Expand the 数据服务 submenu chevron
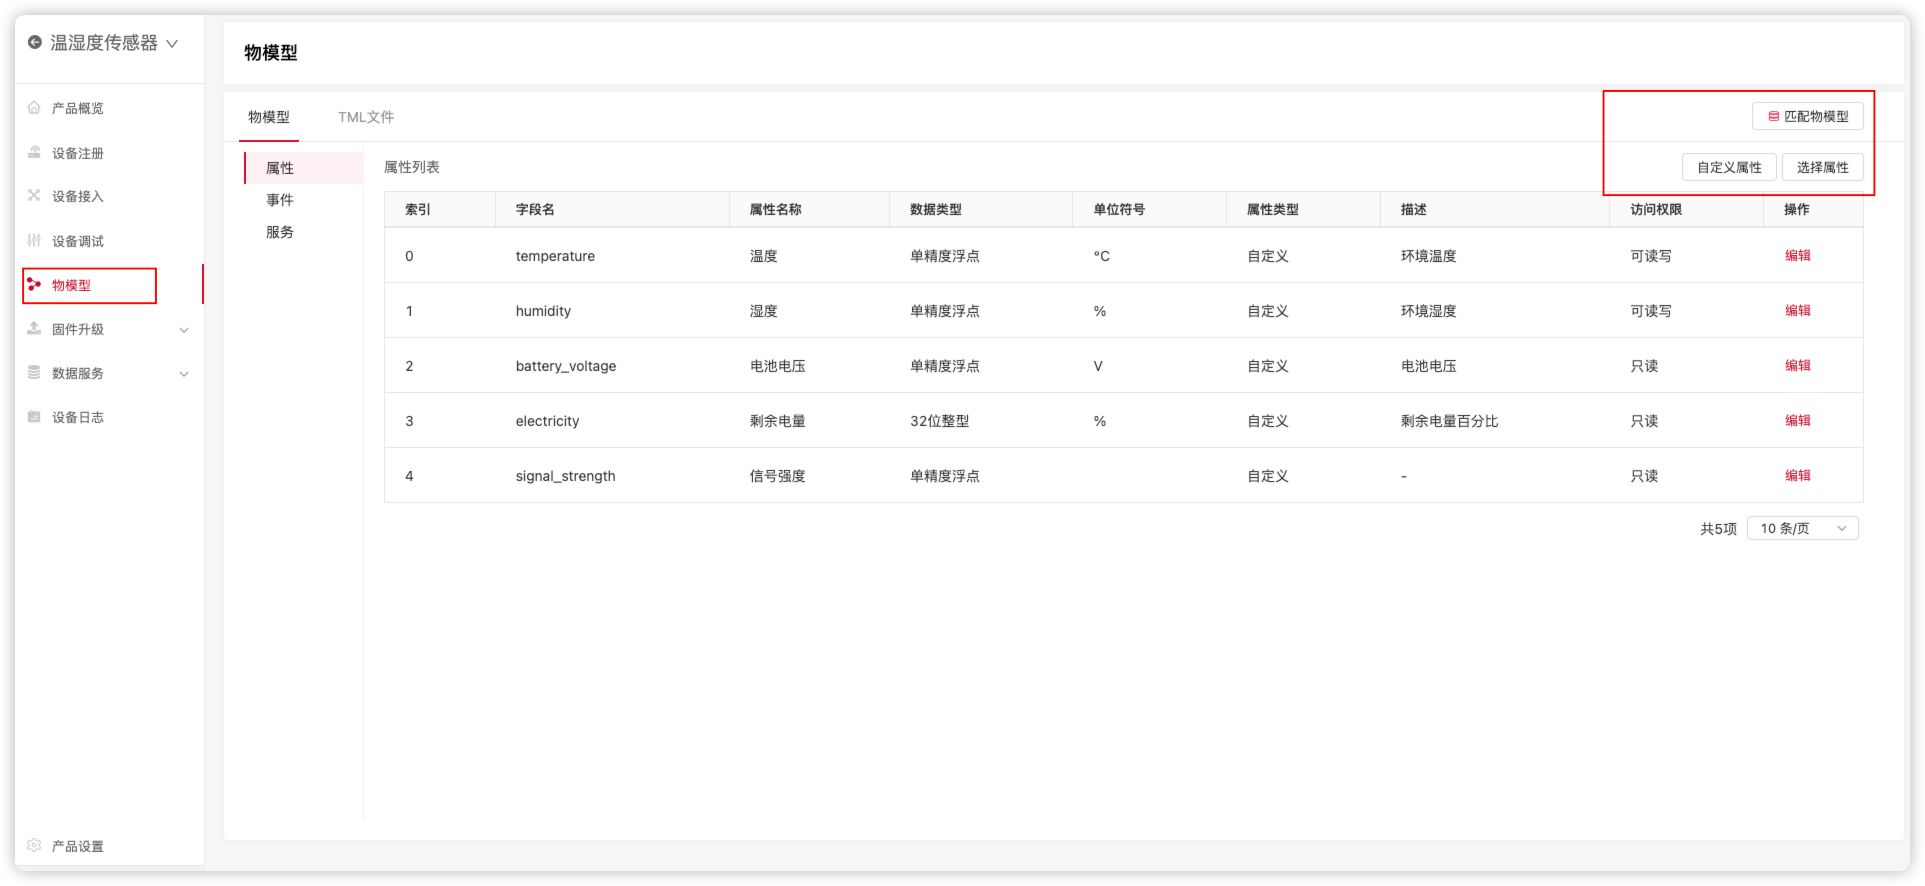Viewport: 1925px width, 886px height. pos(184,374)
